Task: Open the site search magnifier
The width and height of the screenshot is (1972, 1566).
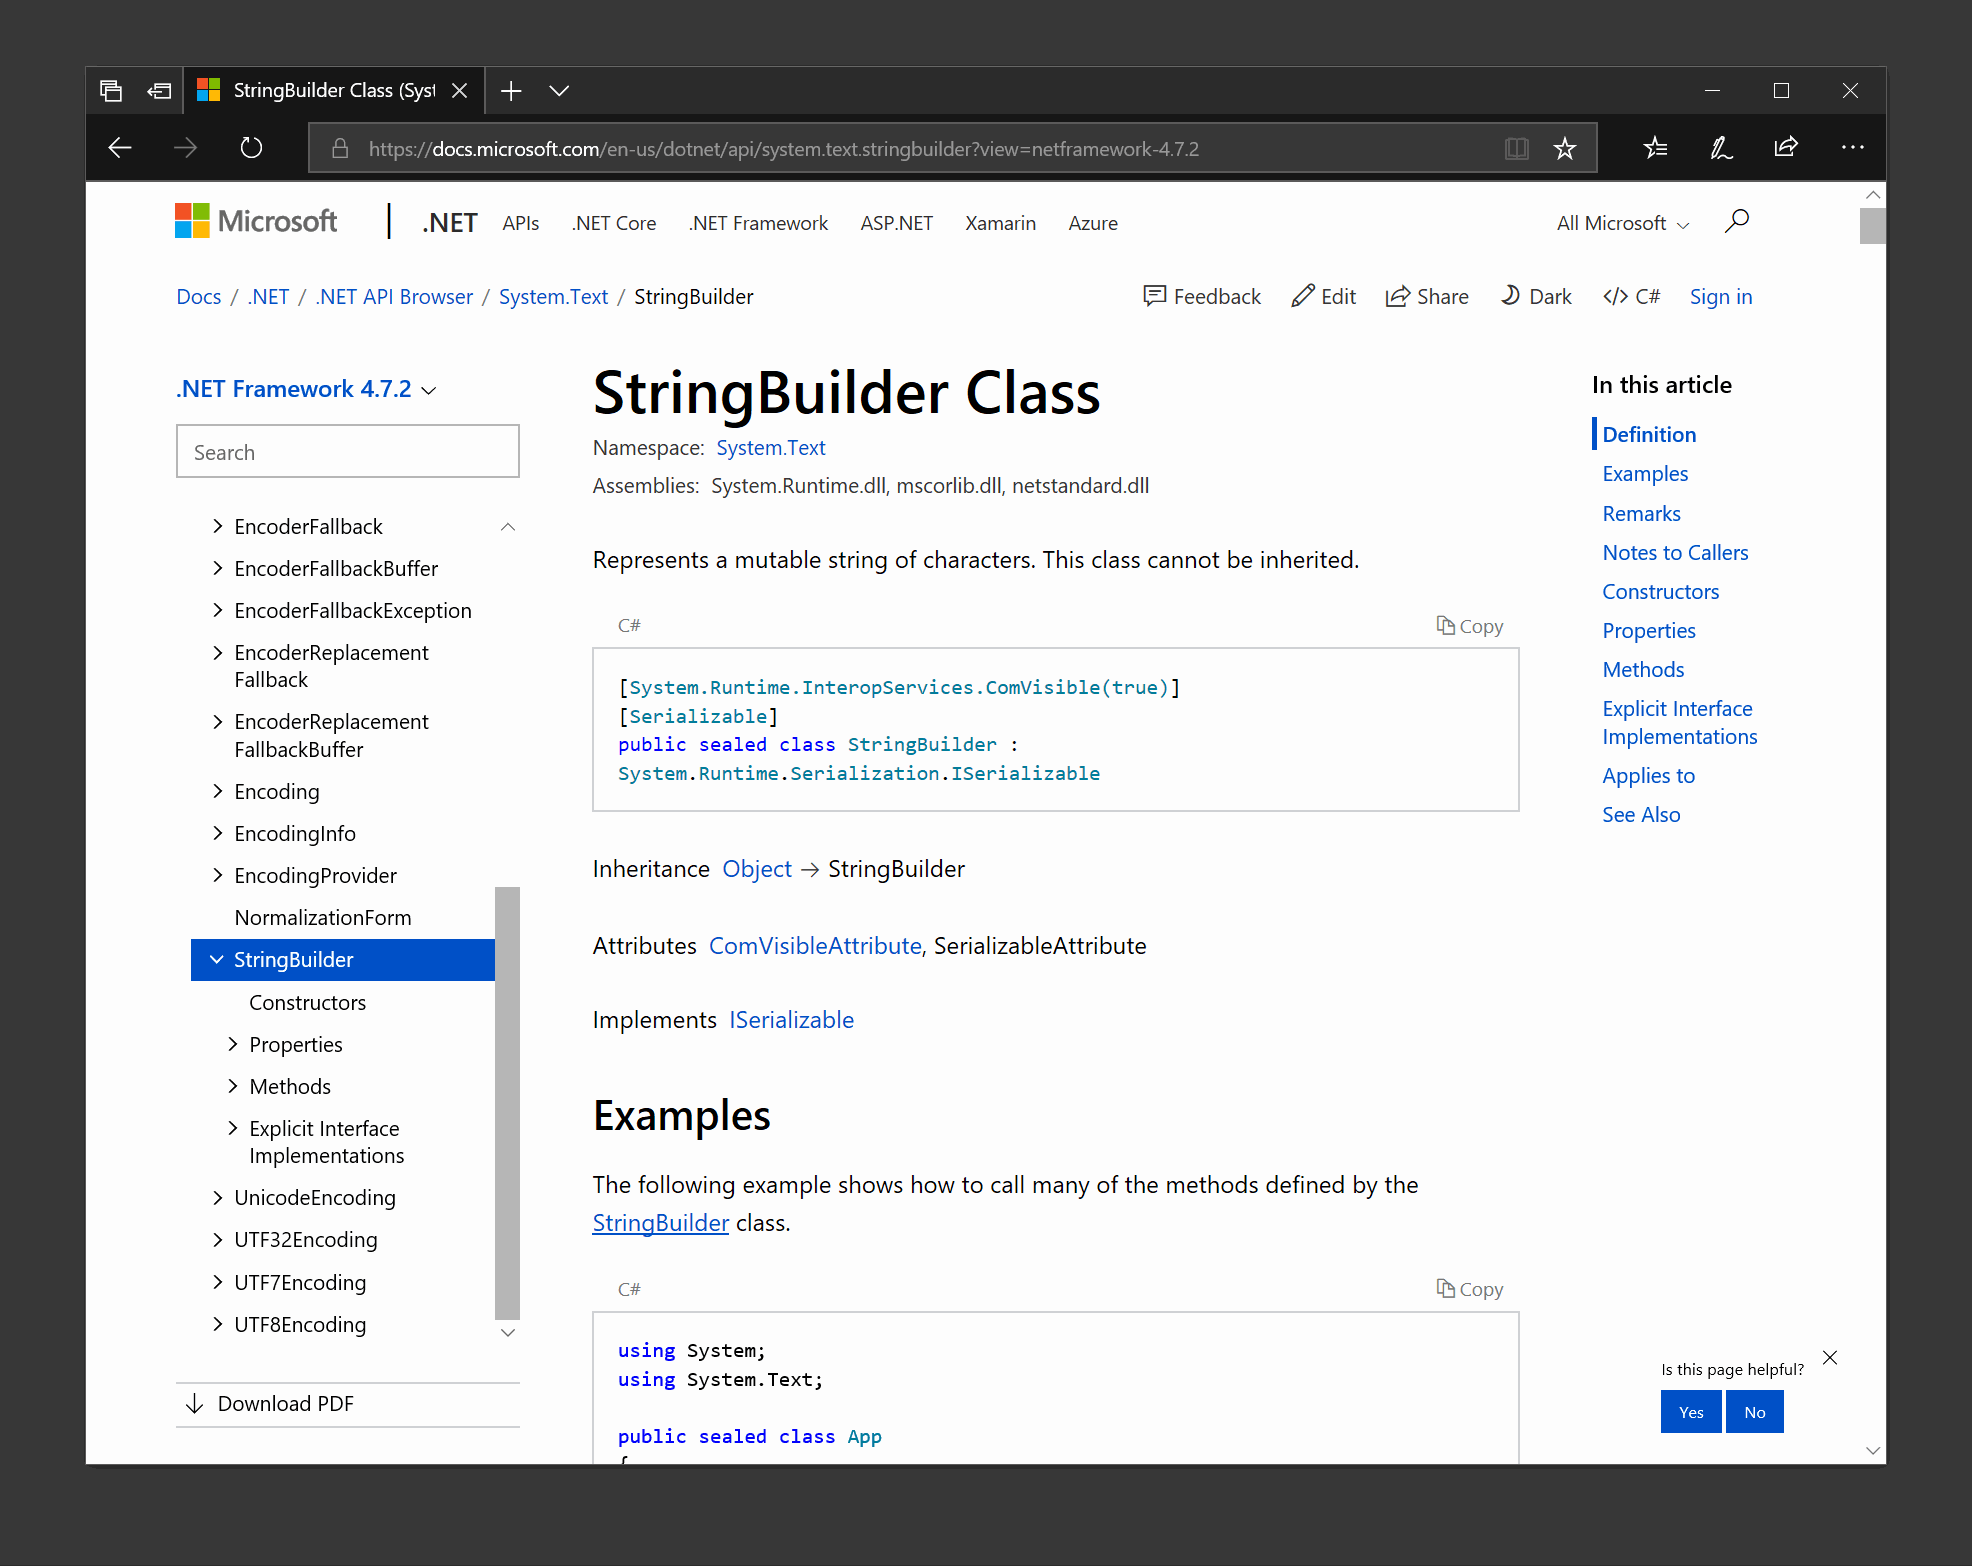Action: tap(1737, 221)
